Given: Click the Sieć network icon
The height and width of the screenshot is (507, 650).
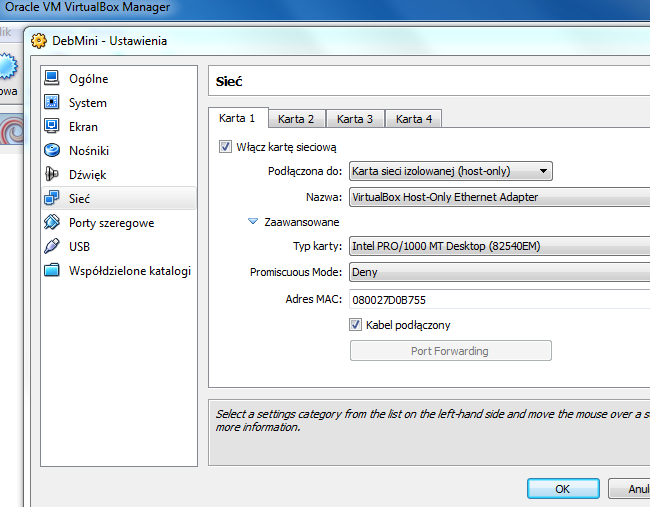Looking at the screenshot, I should pyautogui.click(x=52, y=198).
